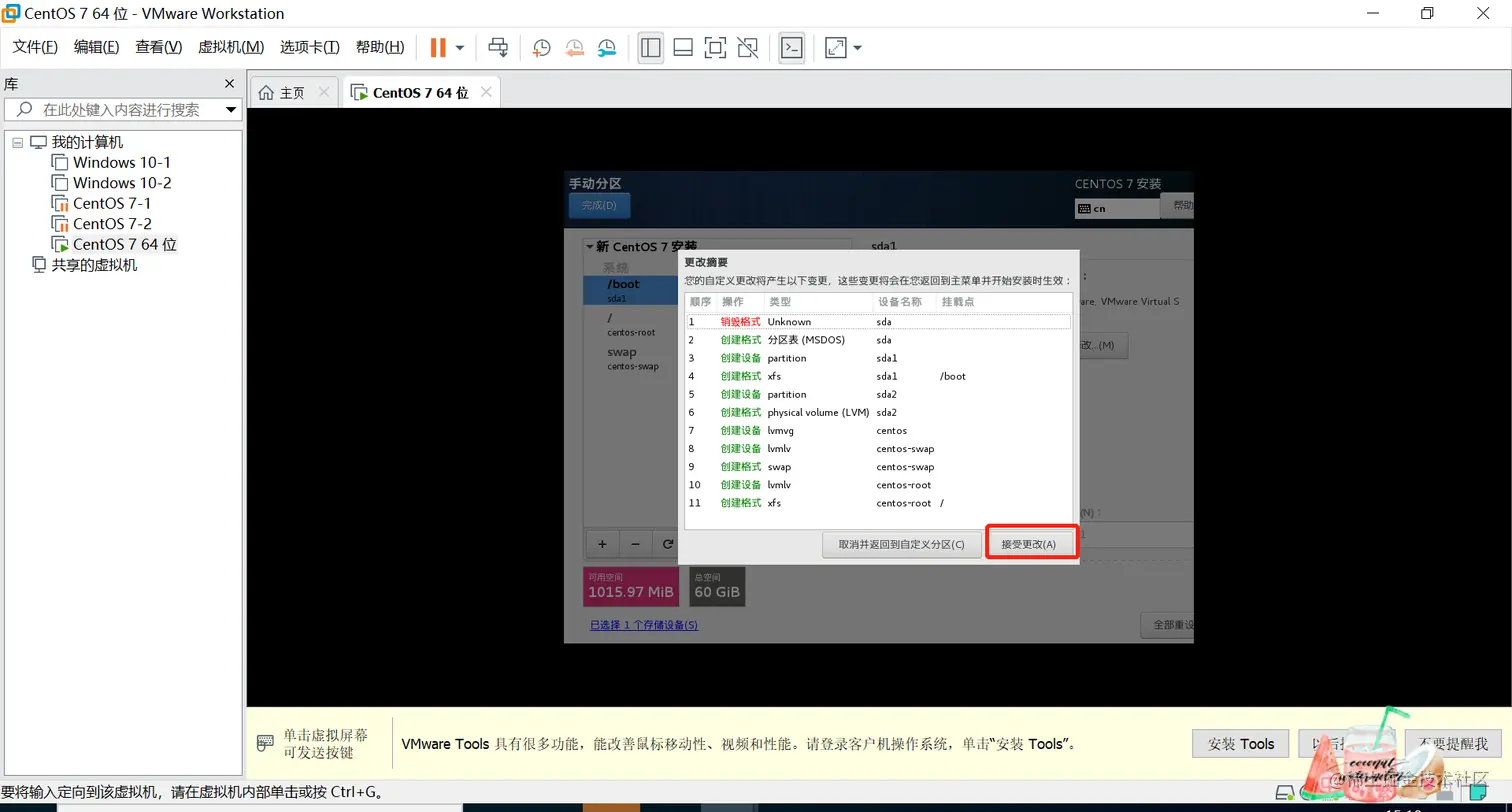Click 取消并返回到自定义分区(C) button
This screenshot has width=1512, height=812.
tap(902, 544)
